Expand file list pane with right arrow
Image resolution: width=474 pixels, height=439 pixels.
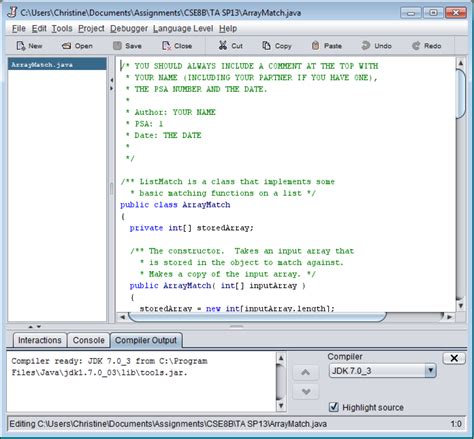(x=111, y=88)
